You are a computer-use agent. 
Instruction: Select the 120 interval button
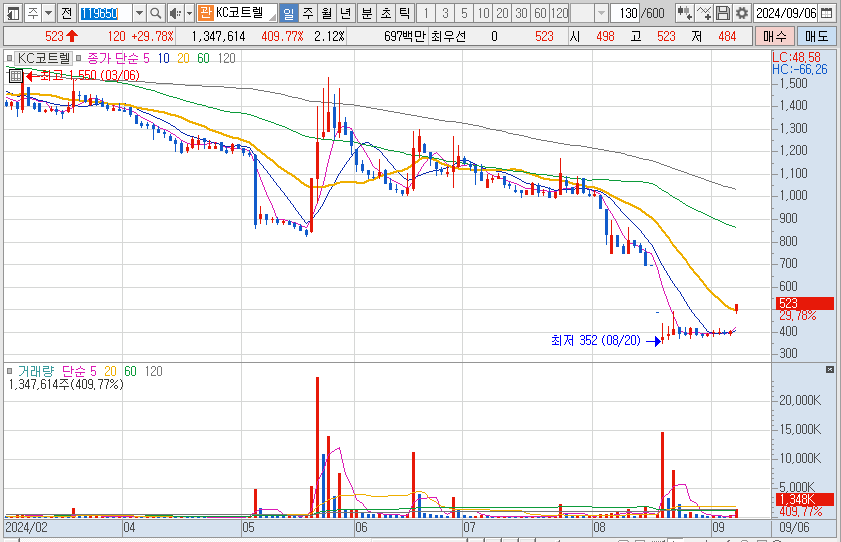click(x=559, y=13)
